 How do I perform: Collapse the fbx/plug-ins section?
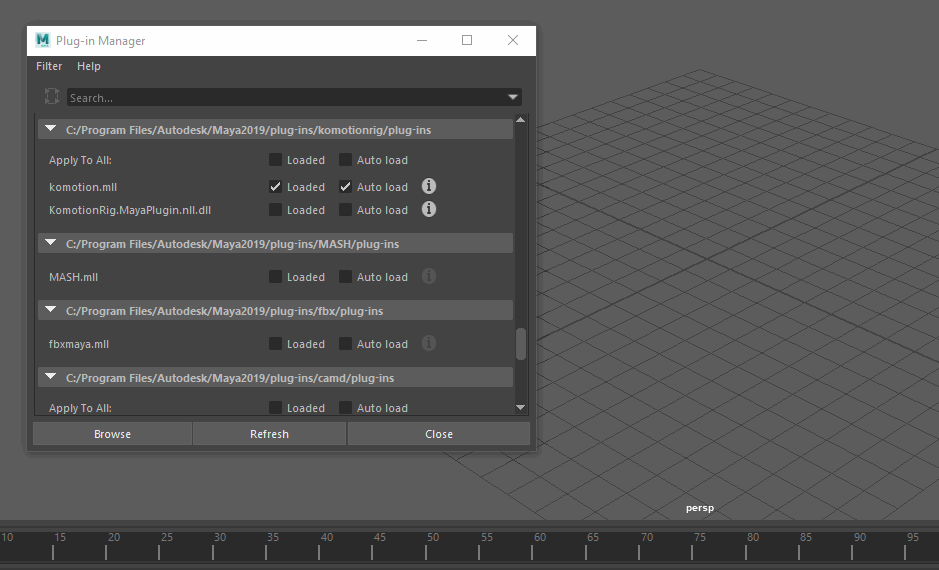(x=51, y=310)
